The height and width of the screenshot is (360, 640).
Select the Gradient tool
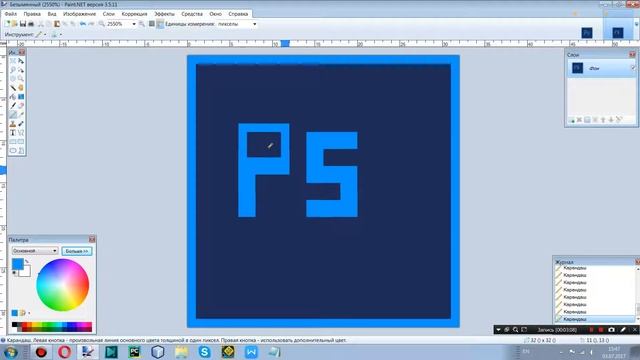(21, 97)
